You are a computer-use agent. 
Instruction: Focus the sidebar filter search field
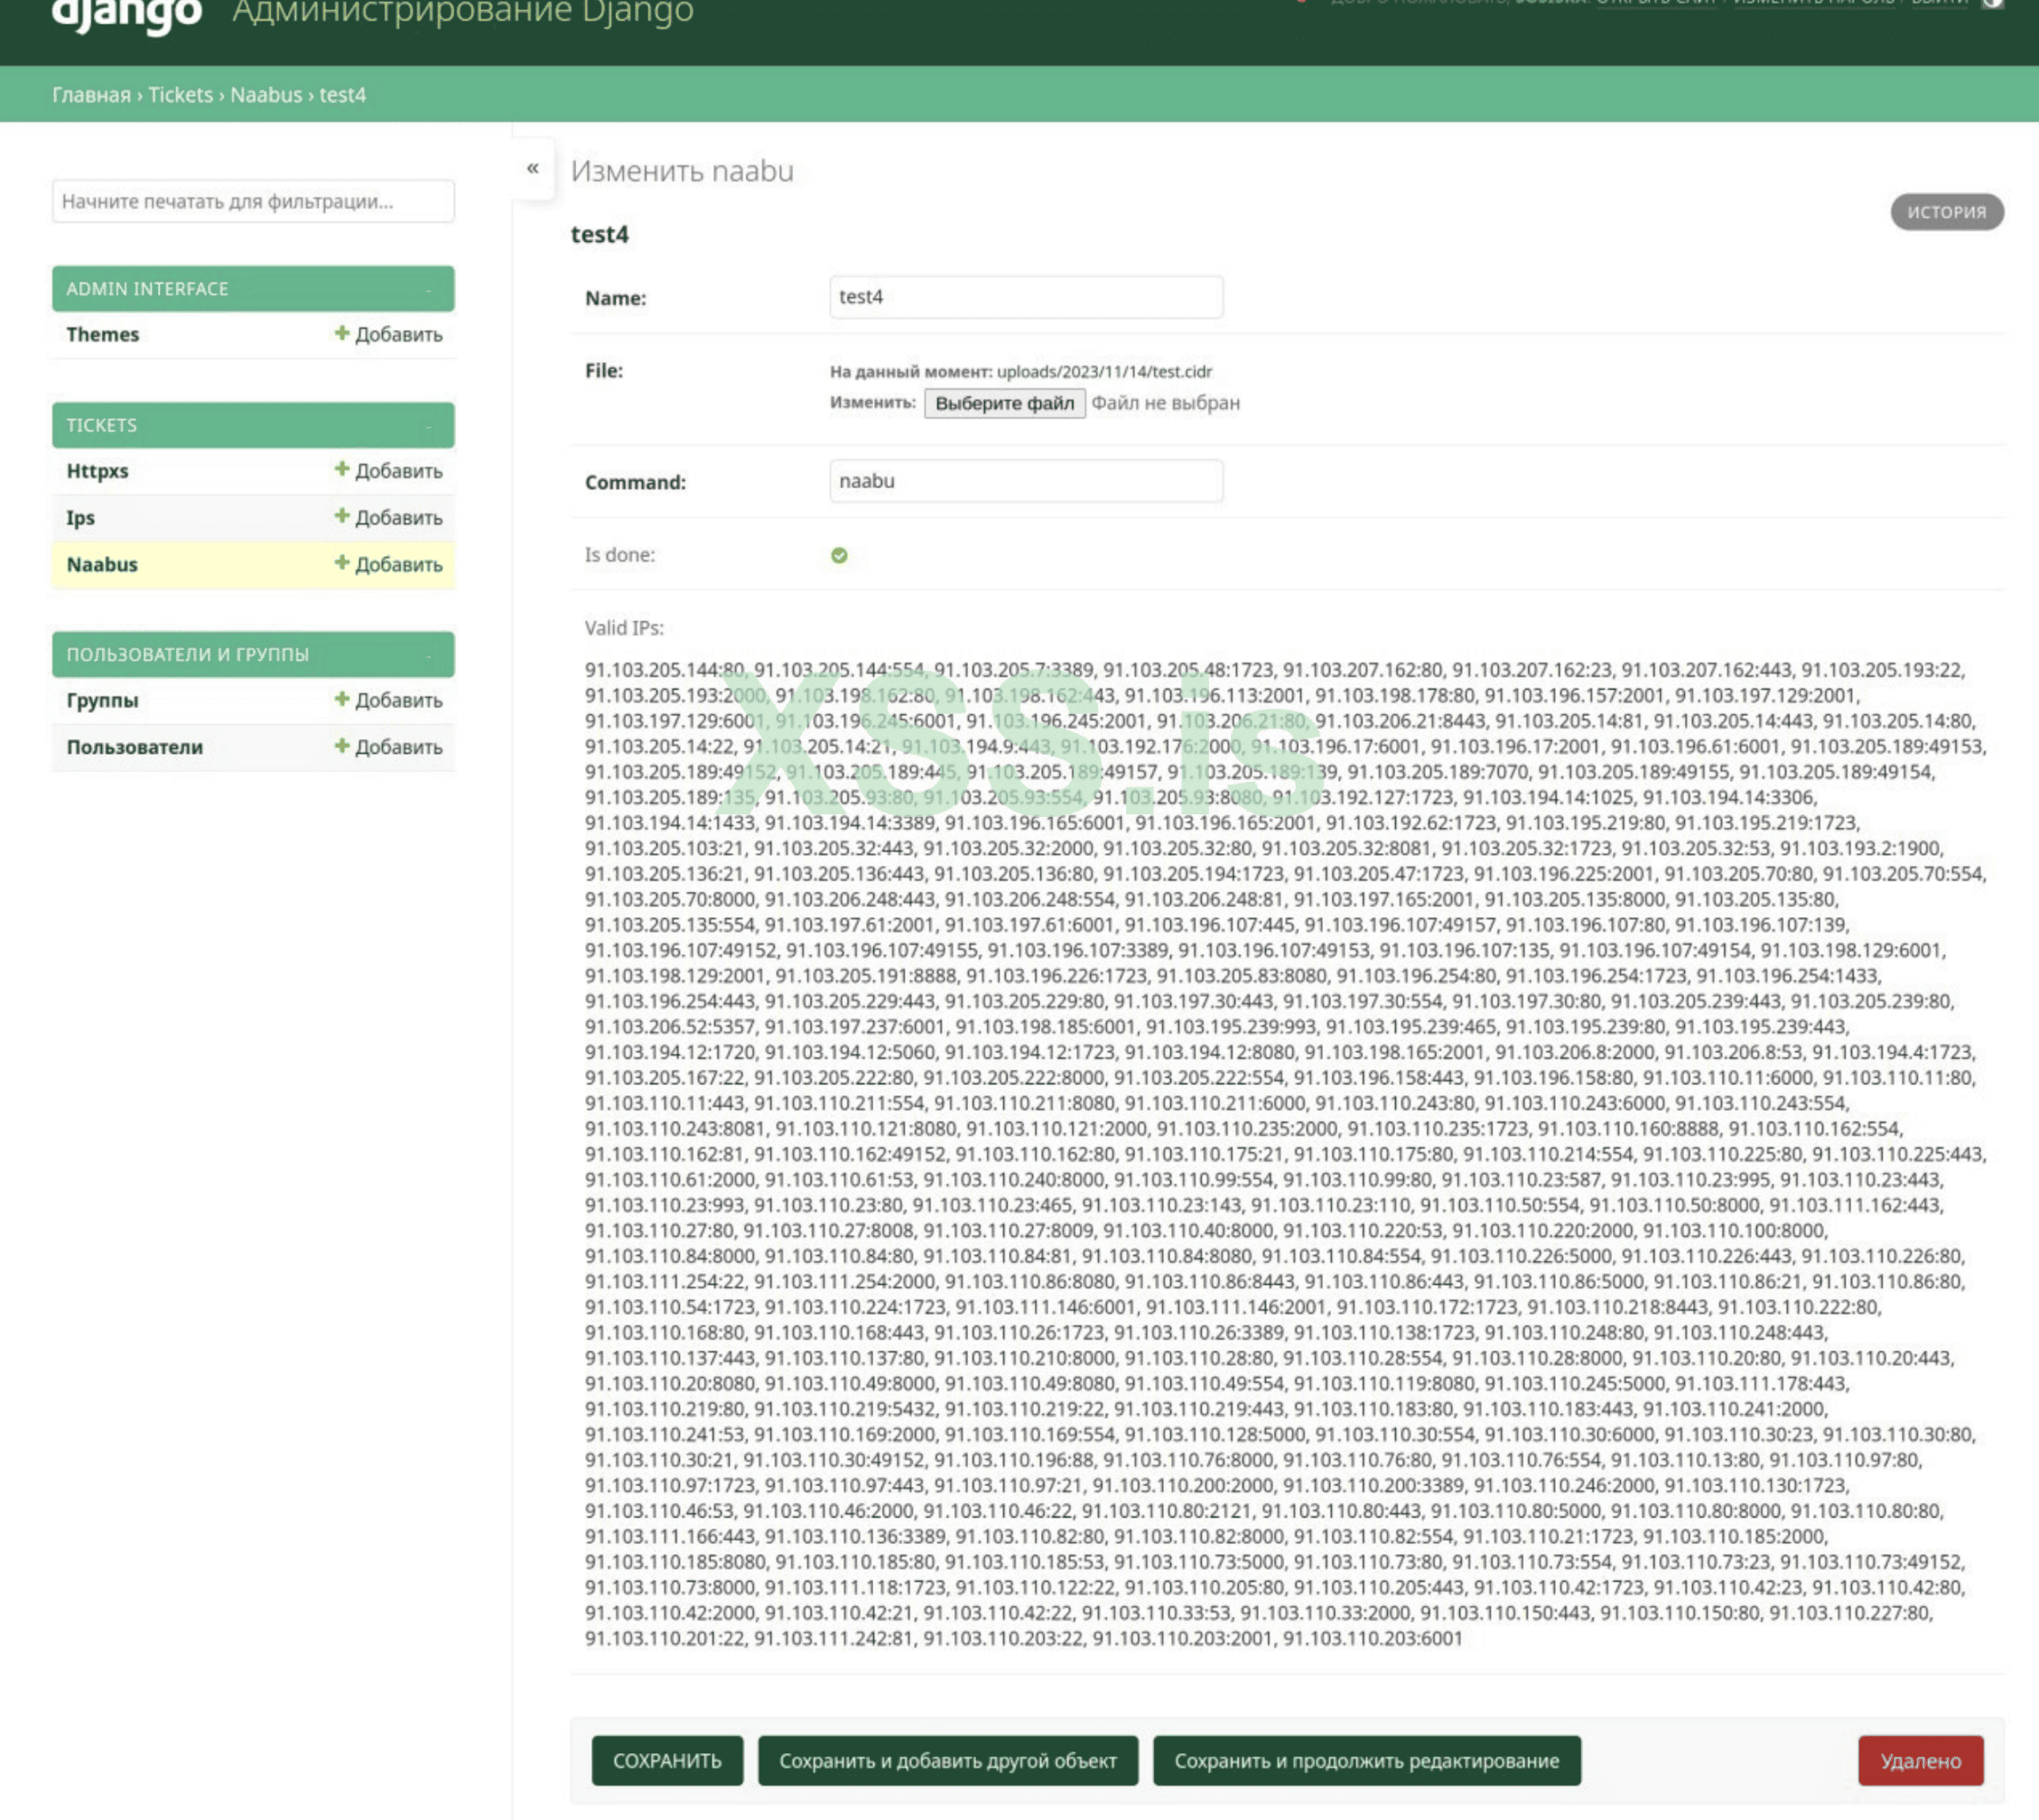(x=253, y=201)
